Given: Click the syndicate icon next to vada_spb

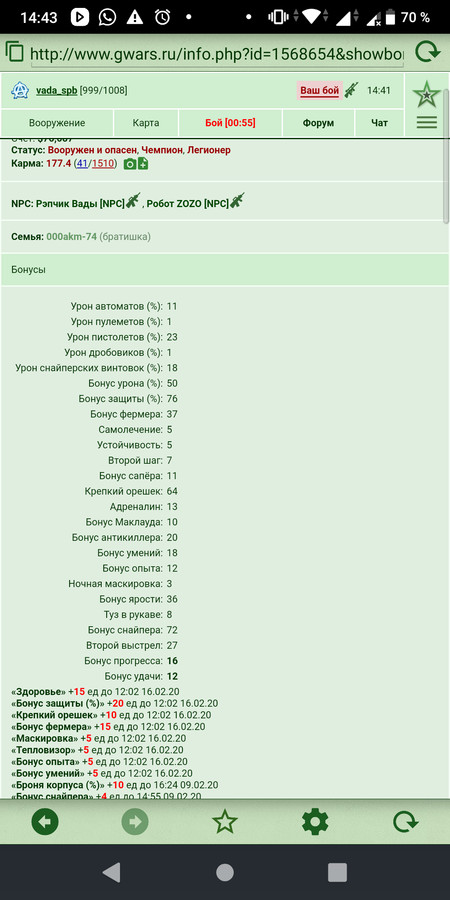Looking at the screenshot, I should (x=20, y=90).
